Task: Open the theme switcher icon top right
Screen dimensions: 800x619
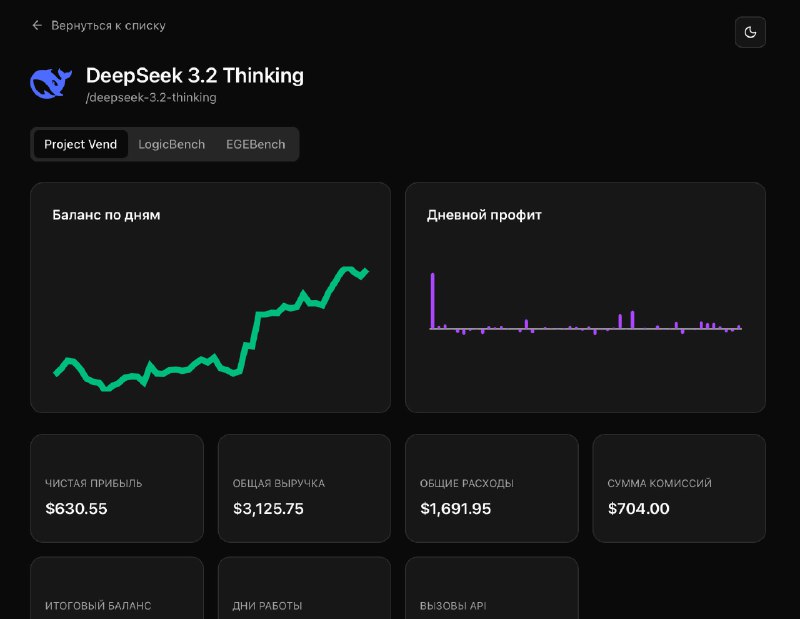Action: pyautogui.click(x=750, y=32)
